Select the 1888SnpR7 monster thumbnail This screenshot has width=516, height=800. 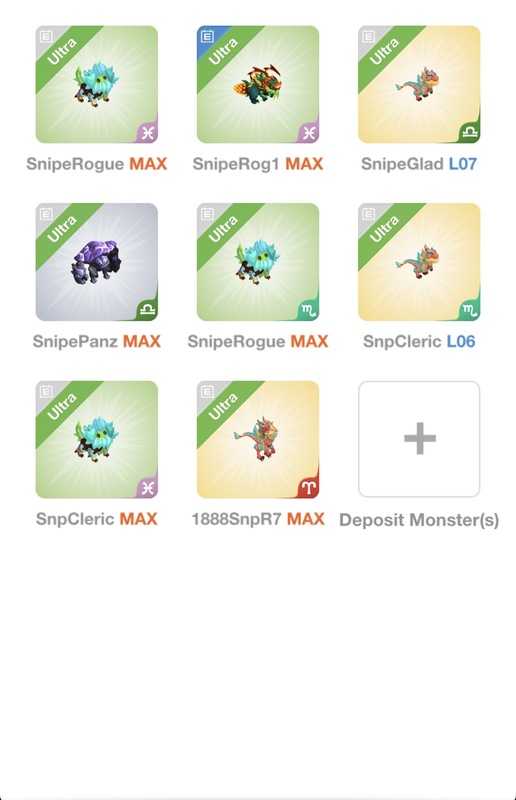point(258,440)
